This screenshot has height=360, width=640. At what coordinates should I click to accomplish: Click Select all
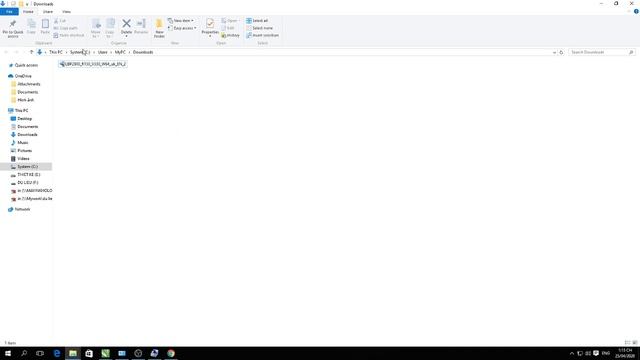click(x=257, y=21)
